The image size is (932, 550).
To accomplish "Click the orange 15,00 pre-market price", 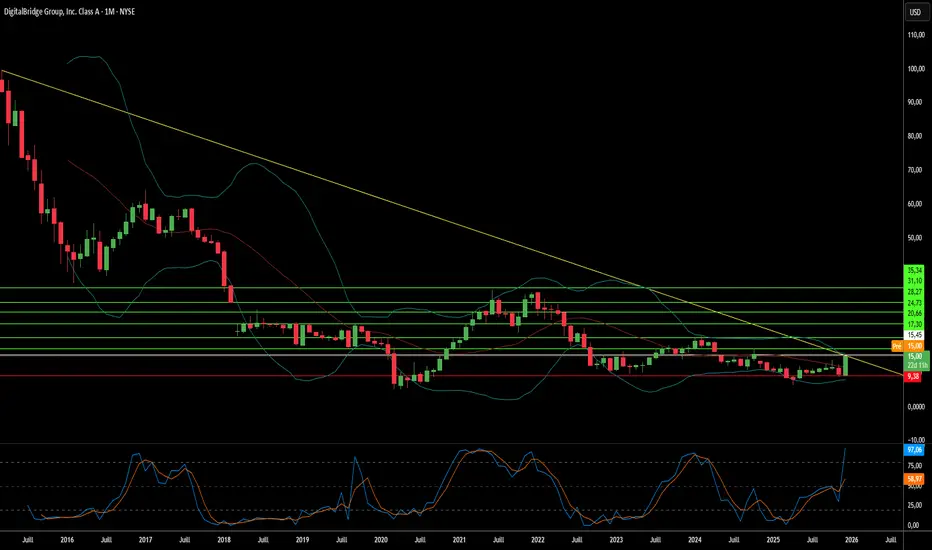I will click(x=914, y=346).
